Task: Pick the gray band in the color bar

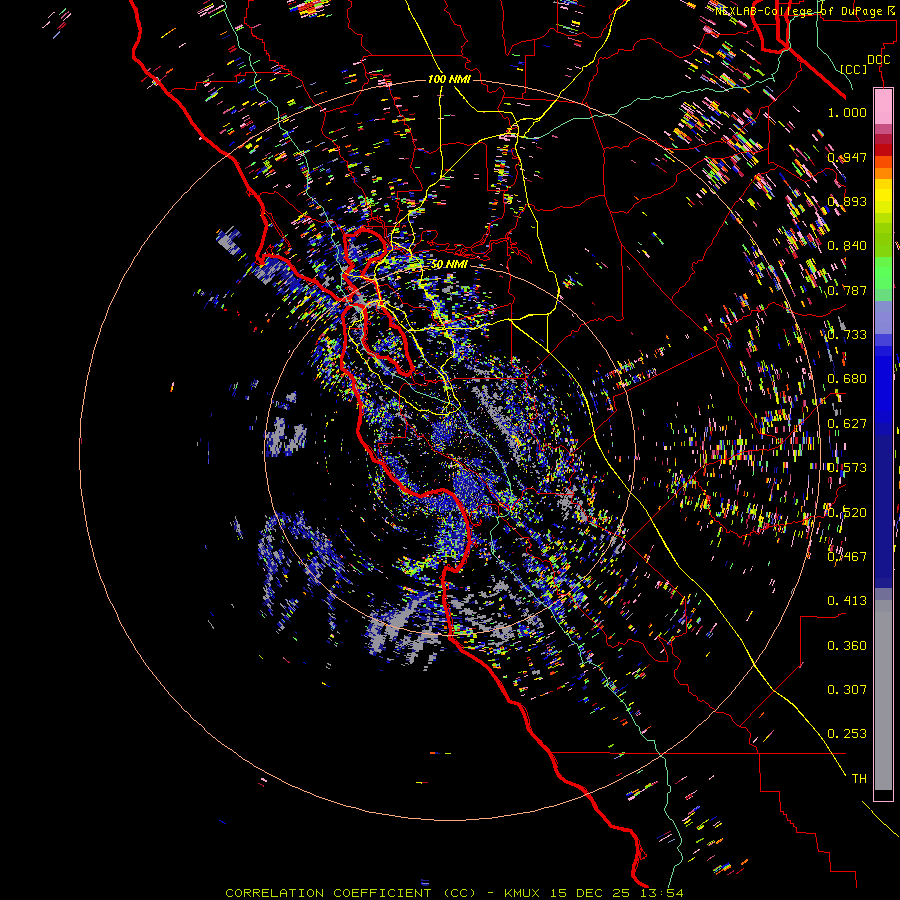Action: (x=883, y=695)
